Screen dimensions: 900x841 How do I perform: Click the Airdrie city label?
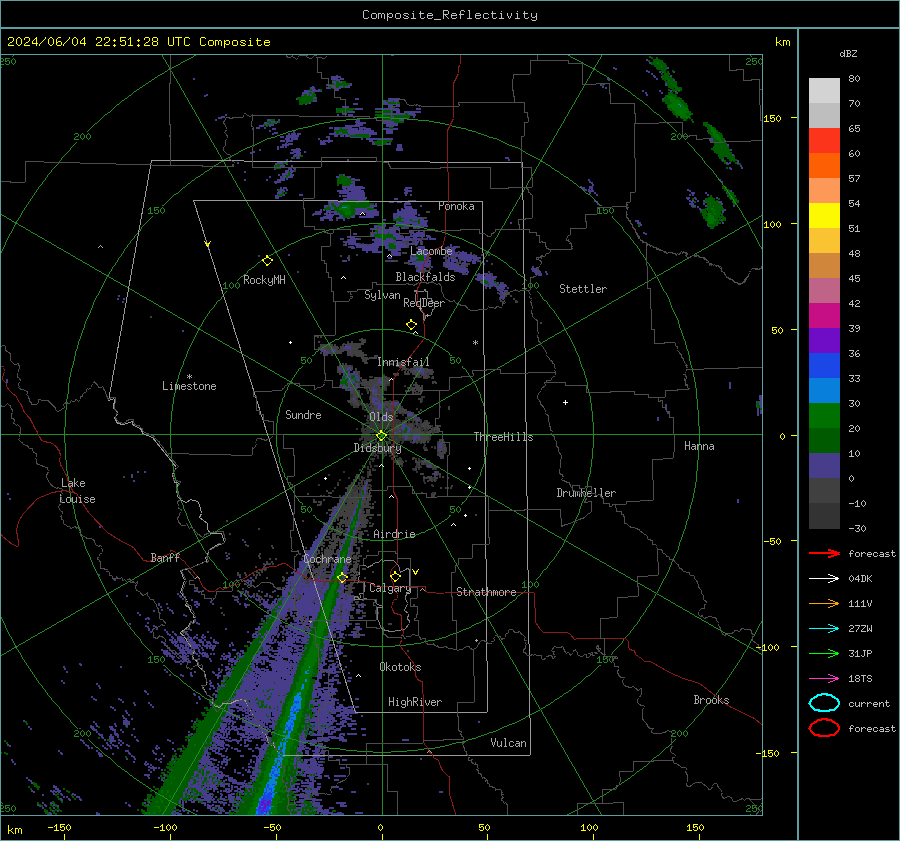pyautogui.click(x=394, y=534)
